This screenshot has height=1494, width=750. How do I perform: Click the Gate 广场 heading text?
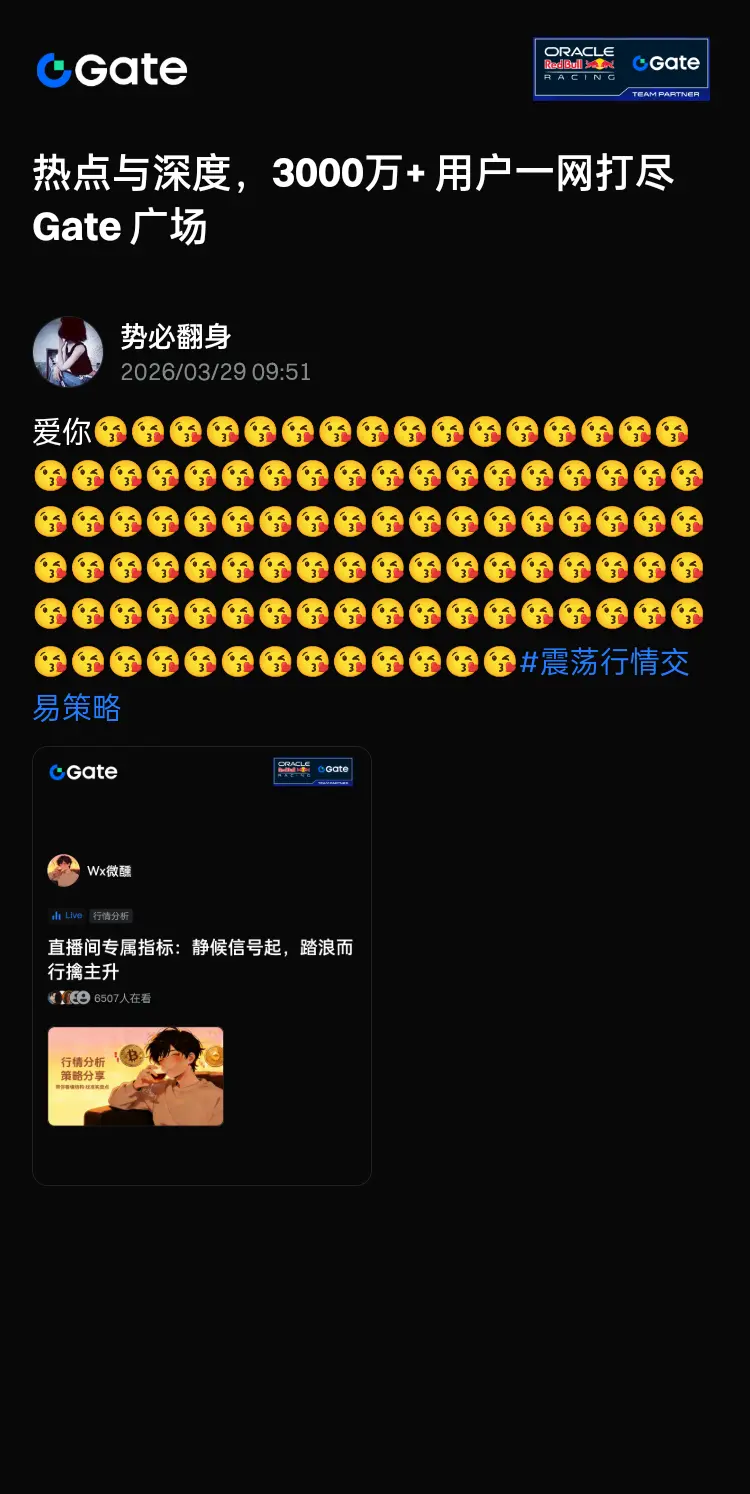(x=120, y=227)
